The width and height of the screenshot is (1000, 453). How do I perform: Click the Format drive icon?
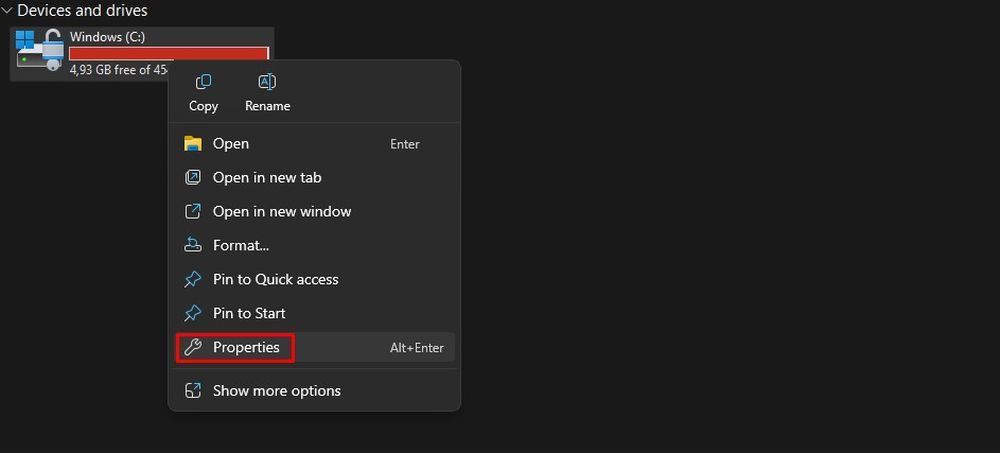point(193,245)
